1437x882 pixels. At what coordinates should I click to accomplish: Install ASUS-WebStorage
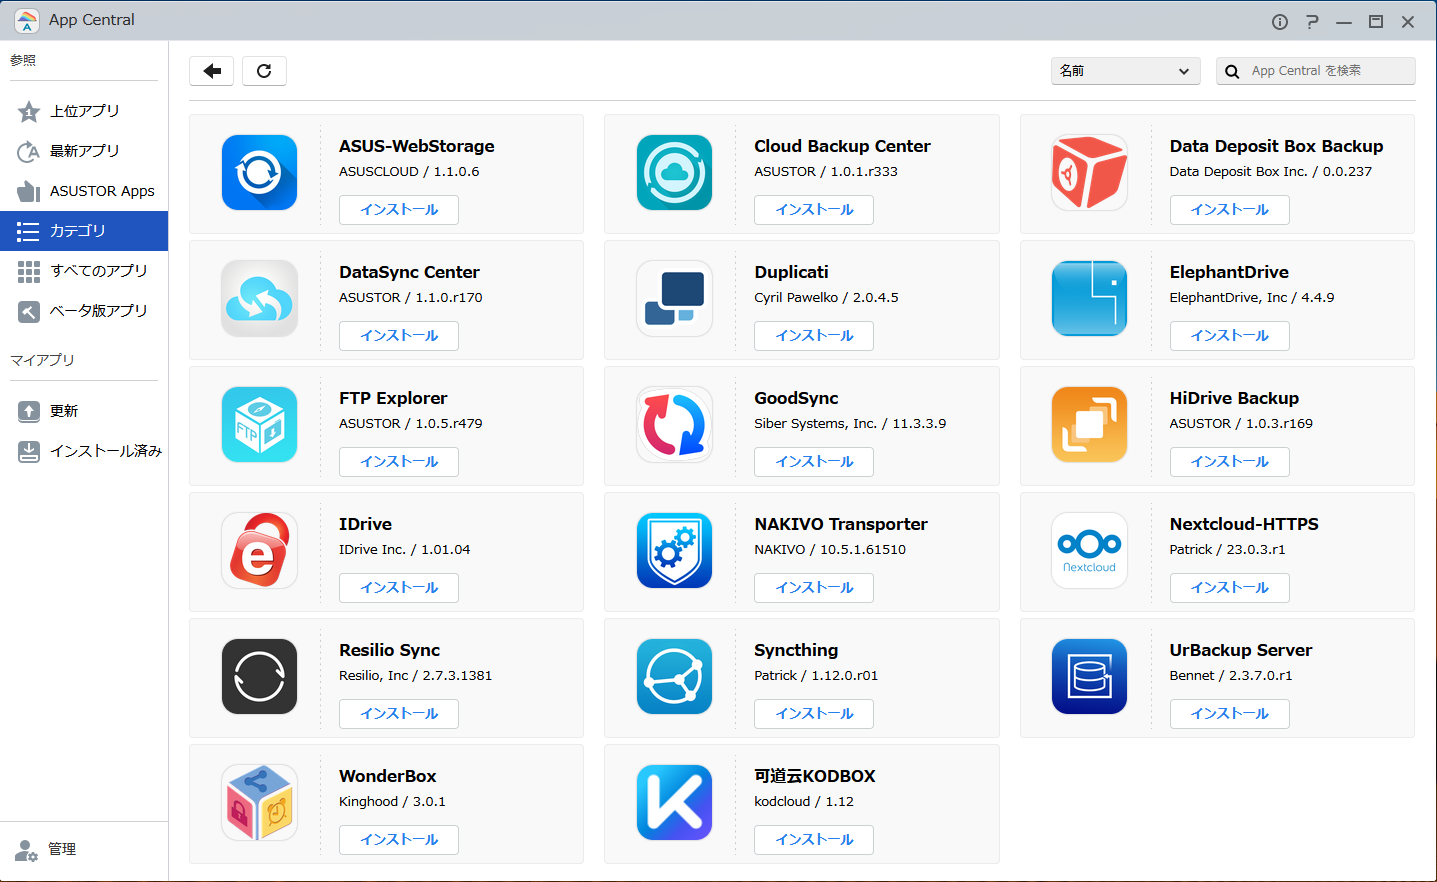(399, 210)
